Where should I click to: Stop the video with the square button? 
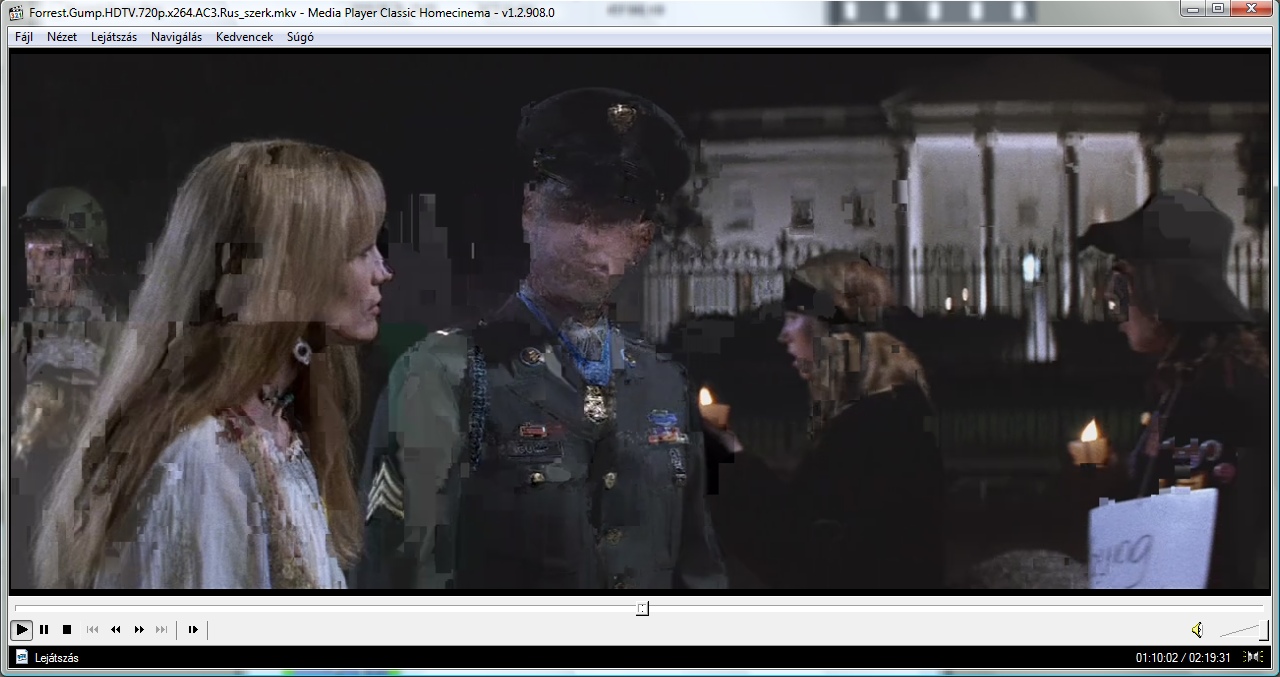click(67, 629)
